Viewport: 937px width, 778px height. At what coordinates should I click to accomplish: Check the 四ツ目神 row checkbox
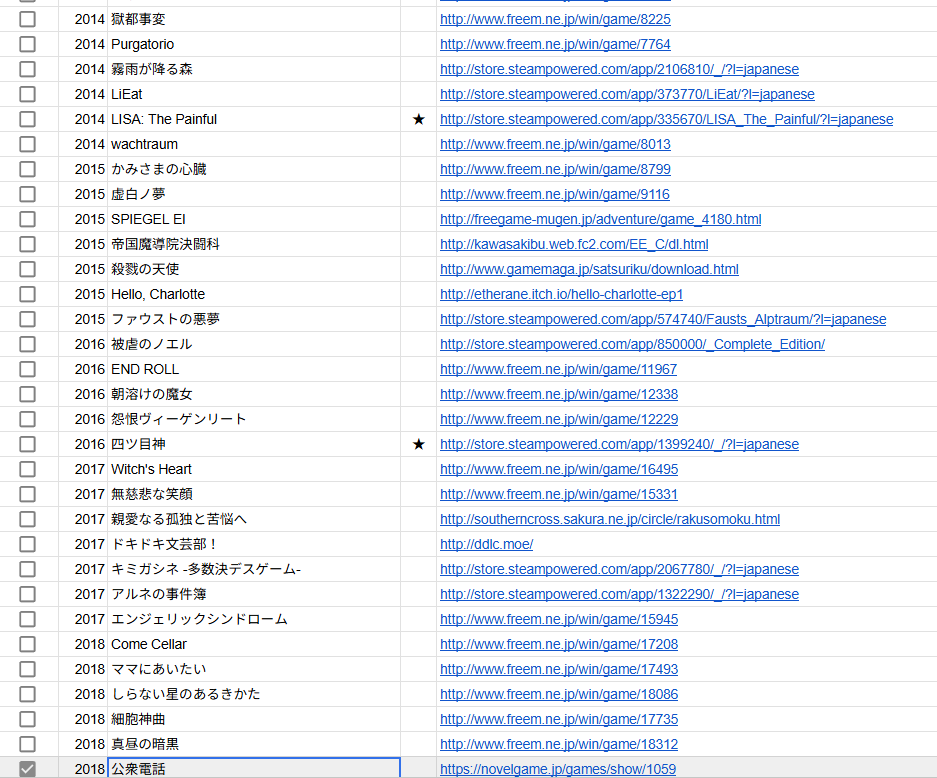coord(27,445)
